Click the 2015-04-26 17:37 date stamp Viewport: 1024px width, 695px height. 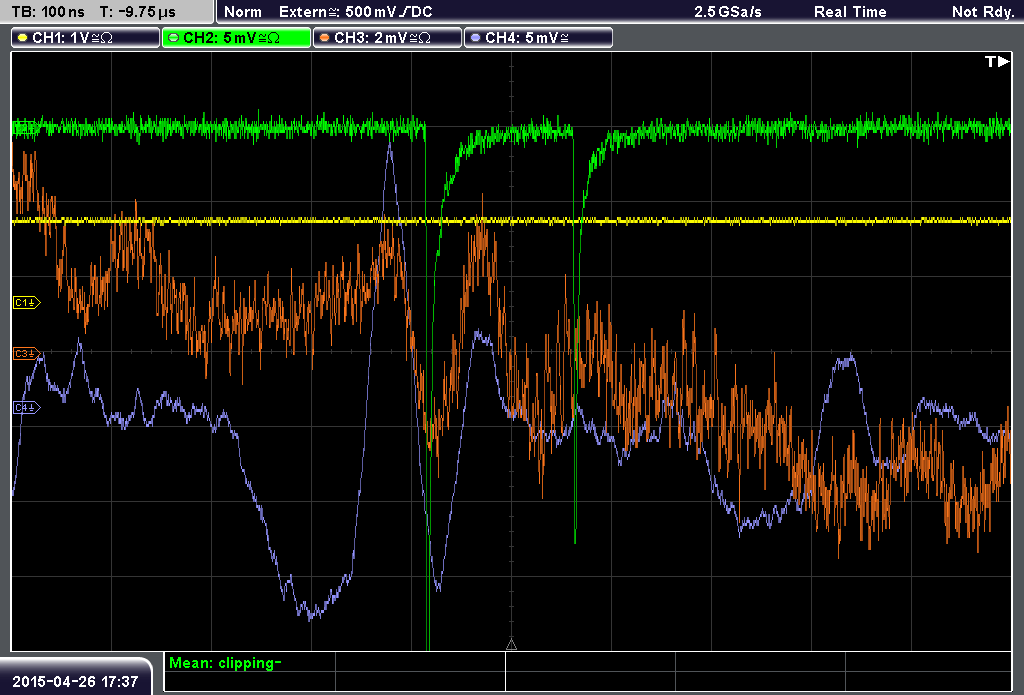pos(75,681)
